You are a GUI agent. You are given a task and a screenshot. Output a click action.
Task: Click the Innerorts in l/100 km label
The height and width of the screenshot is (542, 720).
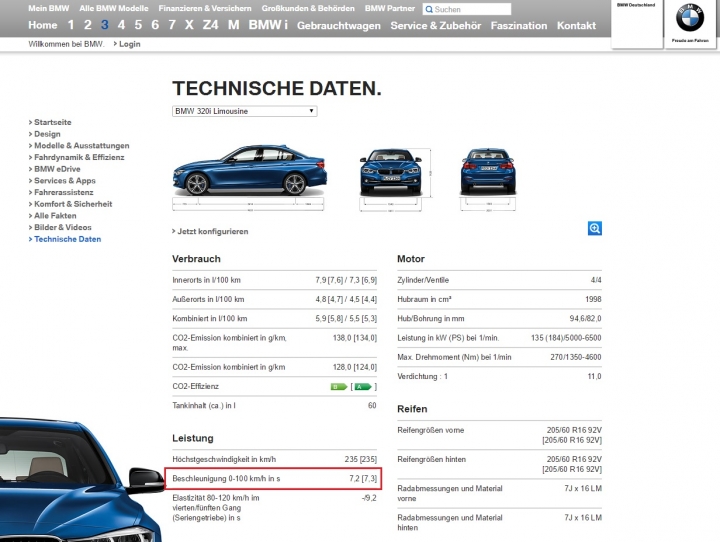click(207, 280)
